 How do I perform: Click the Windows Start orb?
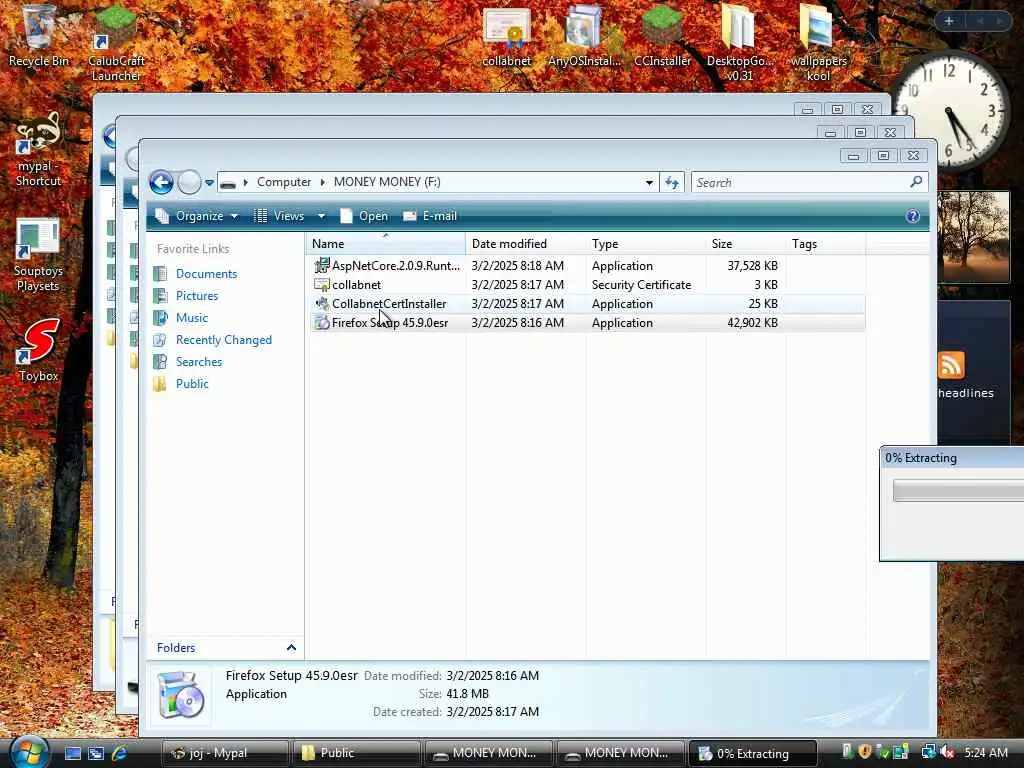click(29, 752)
